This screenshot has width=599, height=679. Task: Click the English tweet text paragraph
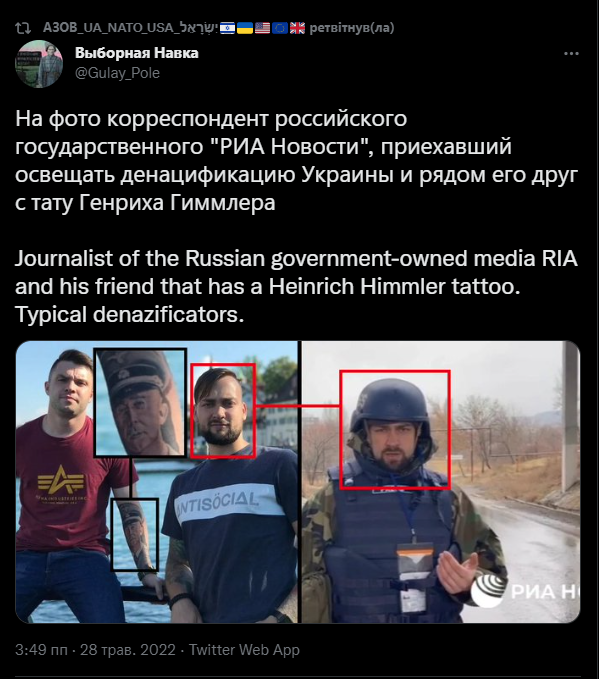coord(296,286)
